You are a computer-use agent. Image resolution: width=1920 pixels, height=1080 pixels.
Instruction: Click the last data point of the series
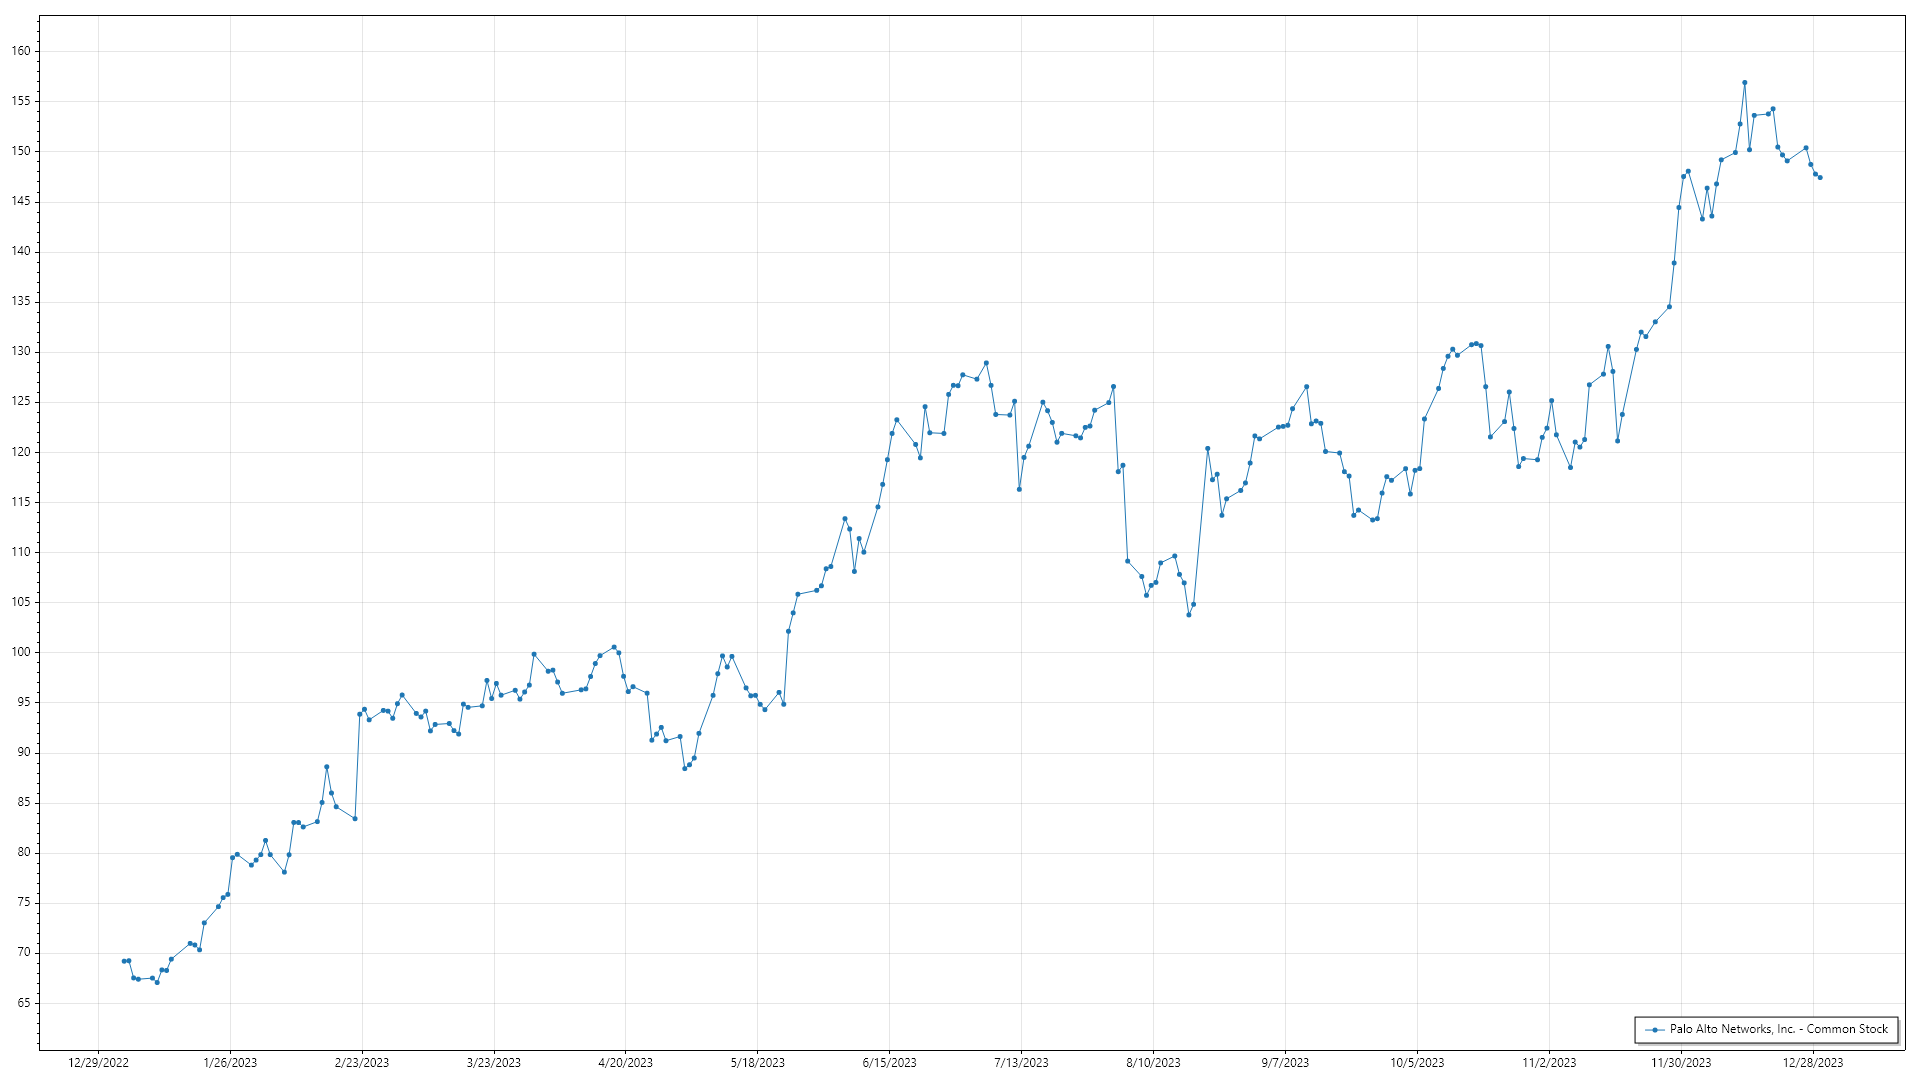point(1820,178)
